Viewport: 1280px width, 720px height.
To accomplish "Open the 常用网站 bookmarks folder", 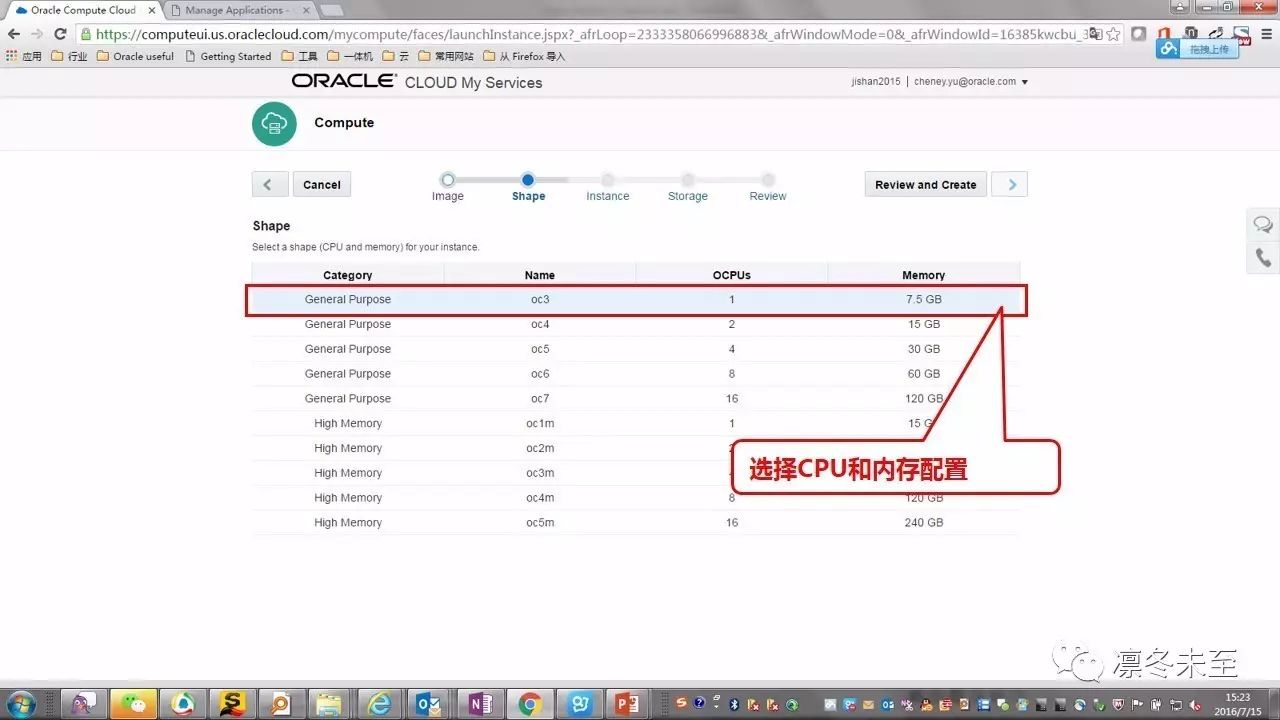I will pyautogui.click(x=446, y=57).
